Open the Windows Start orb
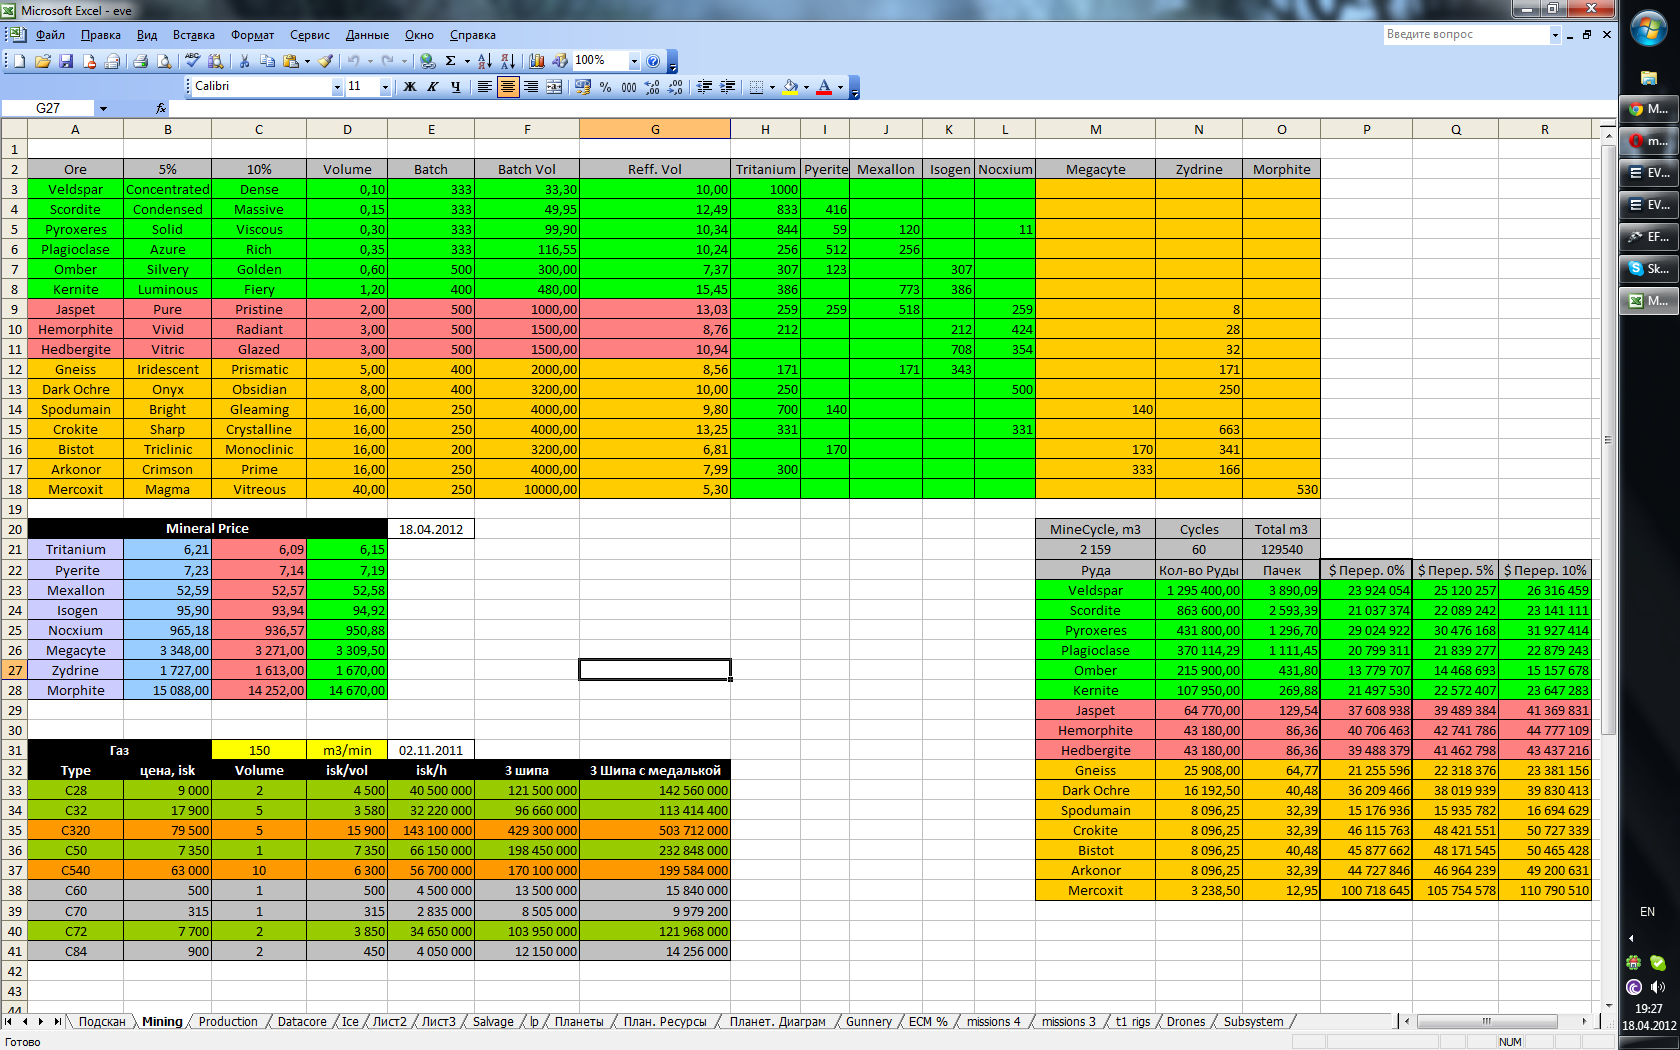This screenshot has height=1050, width=1680. [x=1648, y=29]
